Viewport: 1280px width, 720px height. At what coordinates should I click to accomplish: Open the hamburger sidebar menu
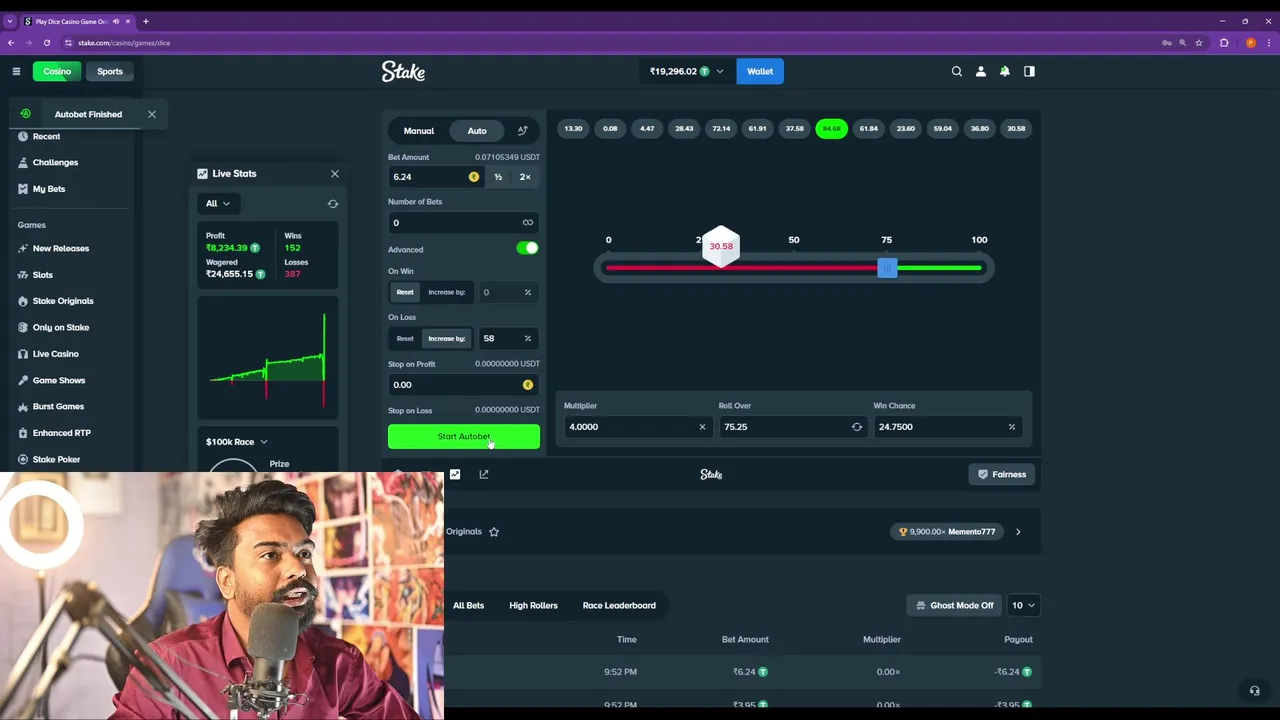[x=16, y=71]
